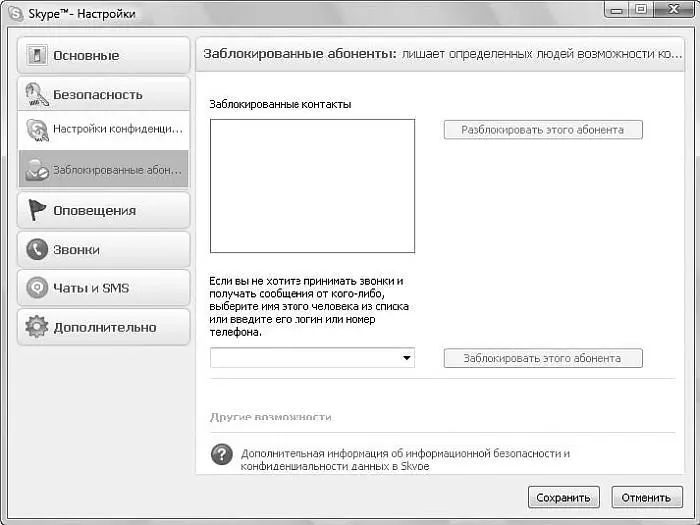Click the Настройки конфиденциальности icon
This screenshot has height=525, width=700.
pos(38,130)
